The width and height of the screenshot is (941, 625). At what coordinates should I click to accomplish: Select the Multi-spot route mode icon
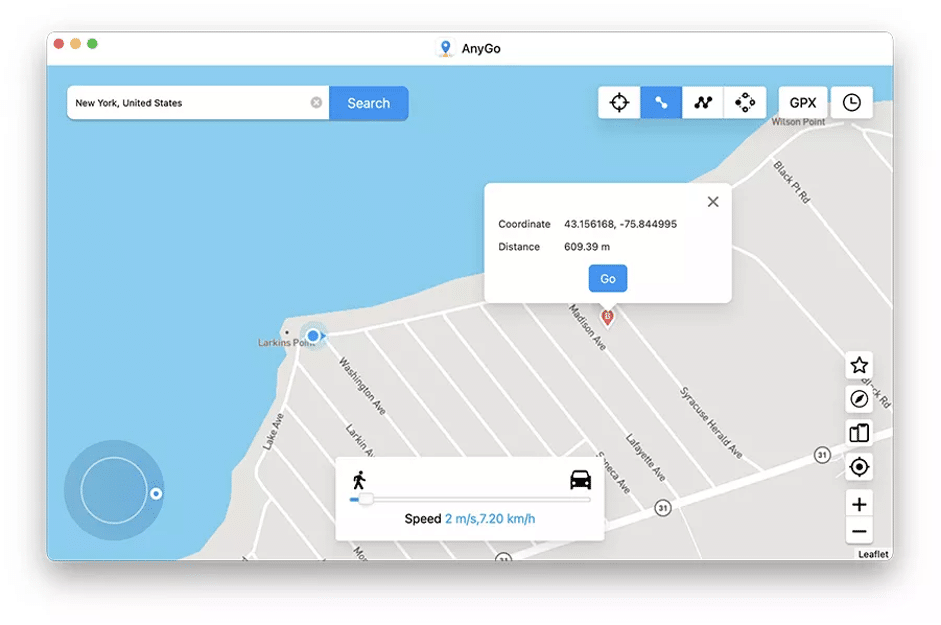point(703,102)
